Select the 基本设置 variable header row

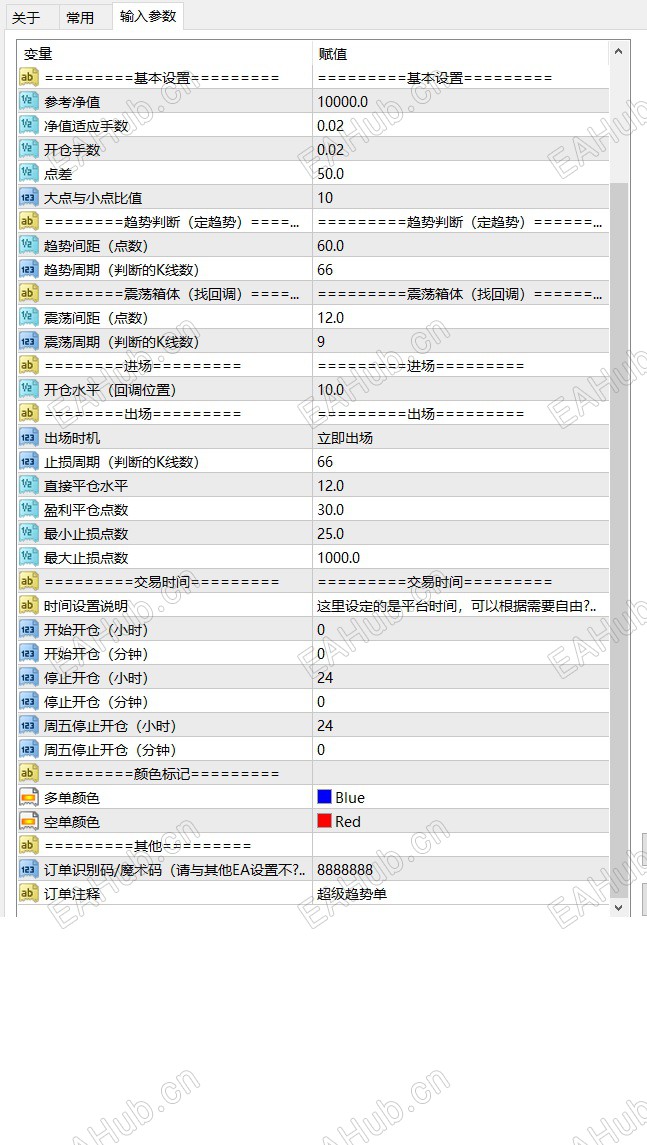pyautogui.click(x=165, y=77)
